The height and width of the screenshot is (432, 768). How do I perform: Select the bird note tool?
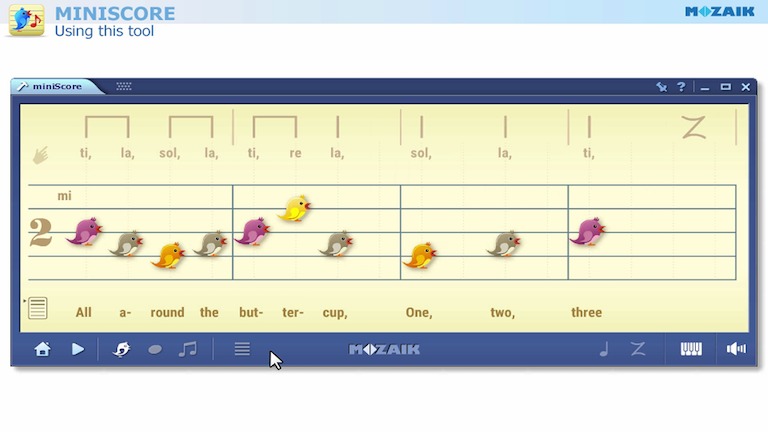click(122, 349)
